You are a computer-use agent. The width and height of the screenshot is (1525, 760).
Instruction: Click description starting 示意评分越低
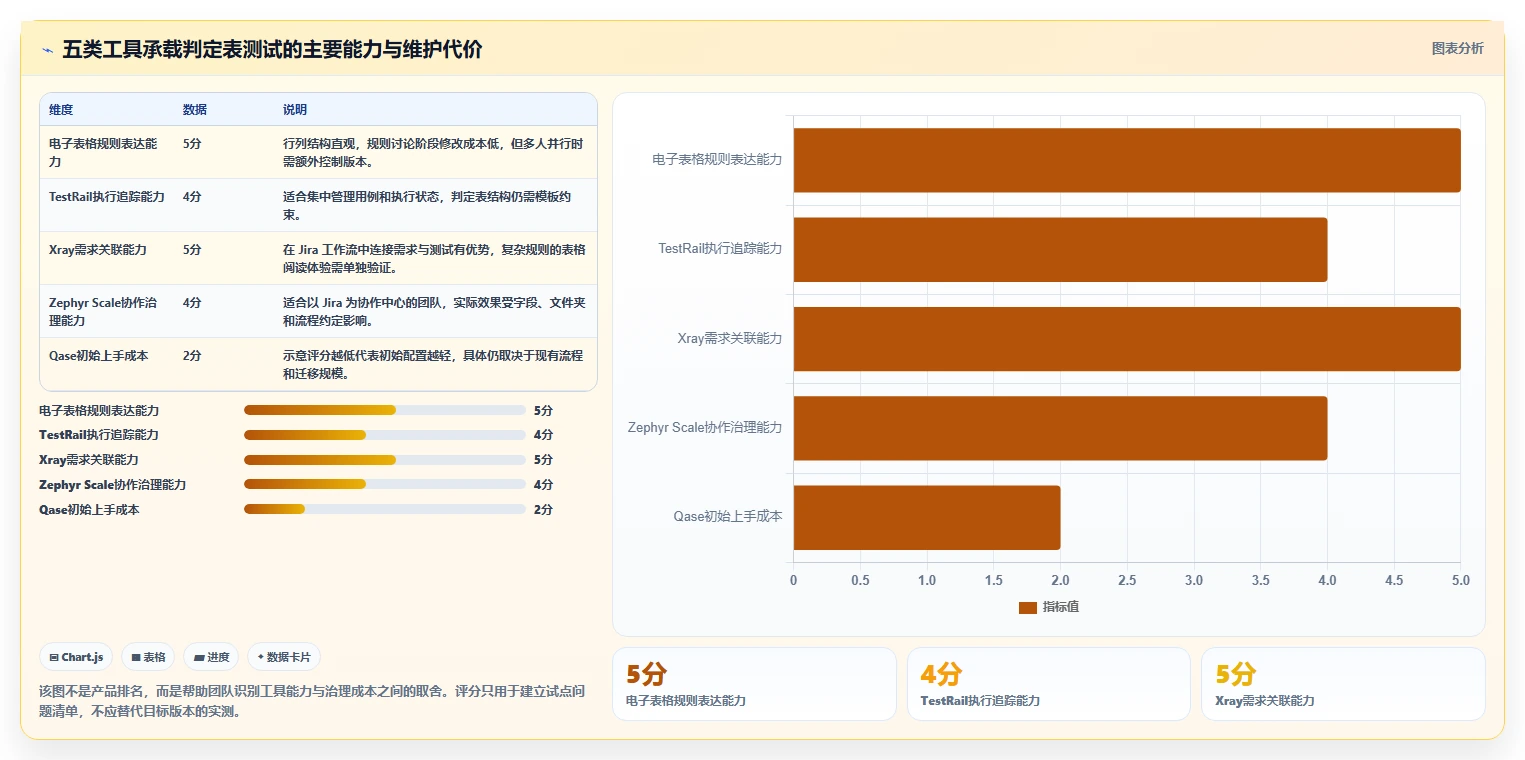click(433, 364)
